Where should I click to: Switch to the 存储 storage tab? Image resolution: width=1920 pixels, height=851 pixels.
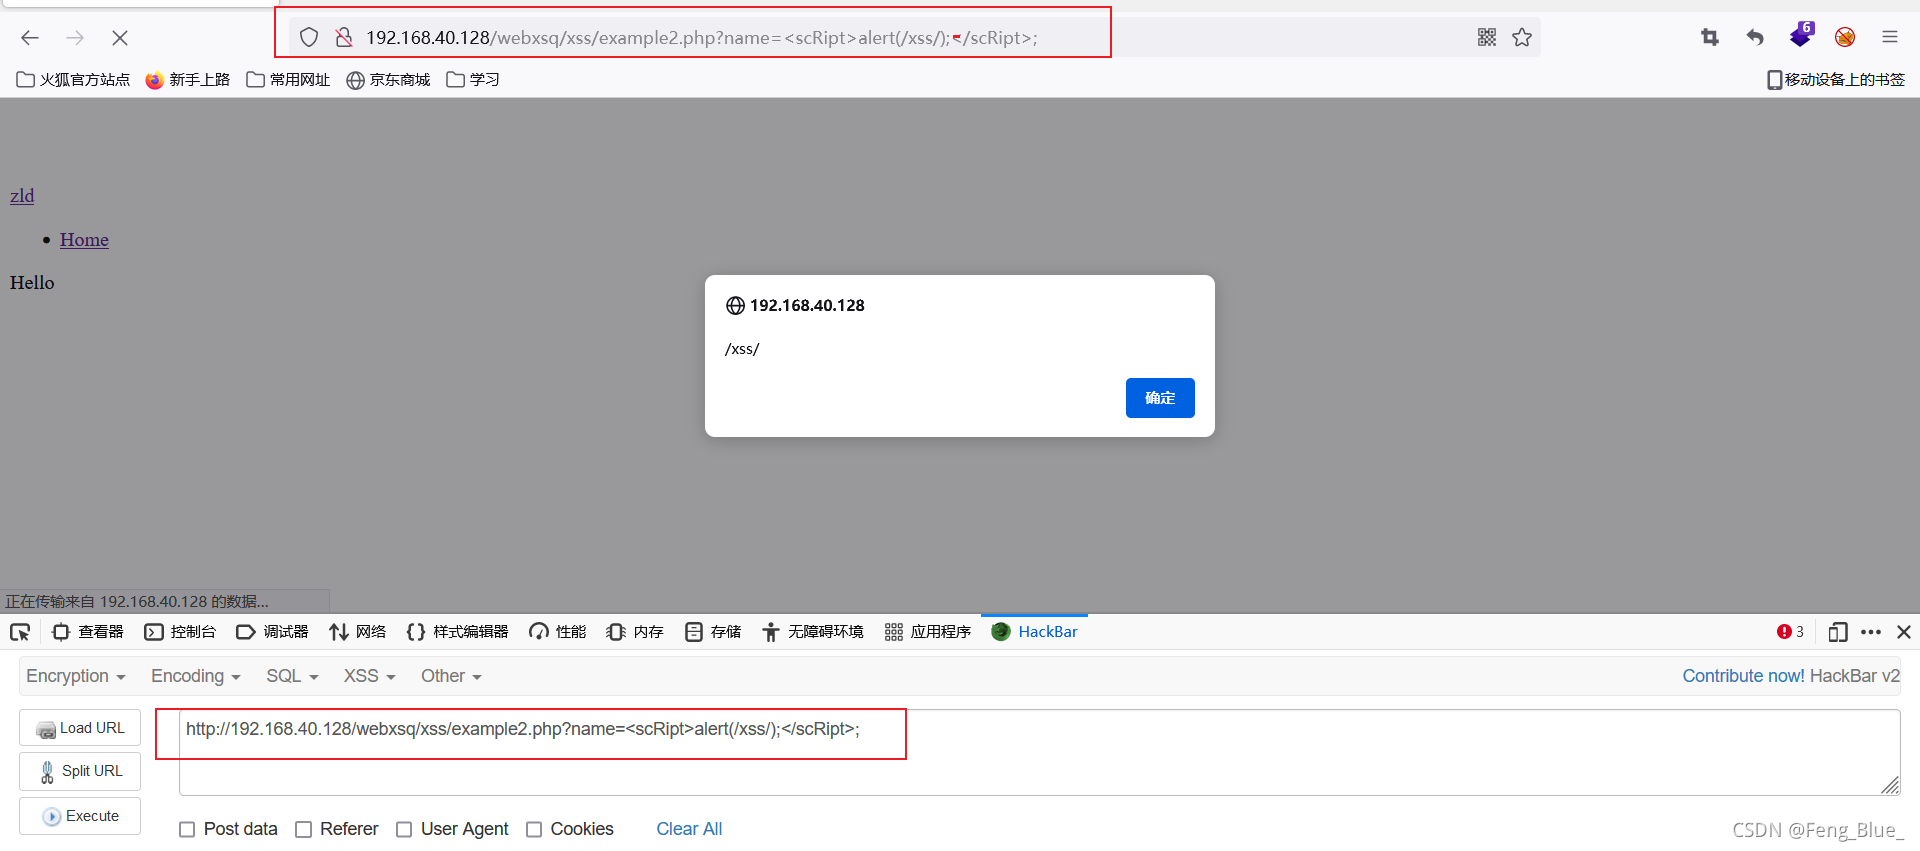pos(713,632)
